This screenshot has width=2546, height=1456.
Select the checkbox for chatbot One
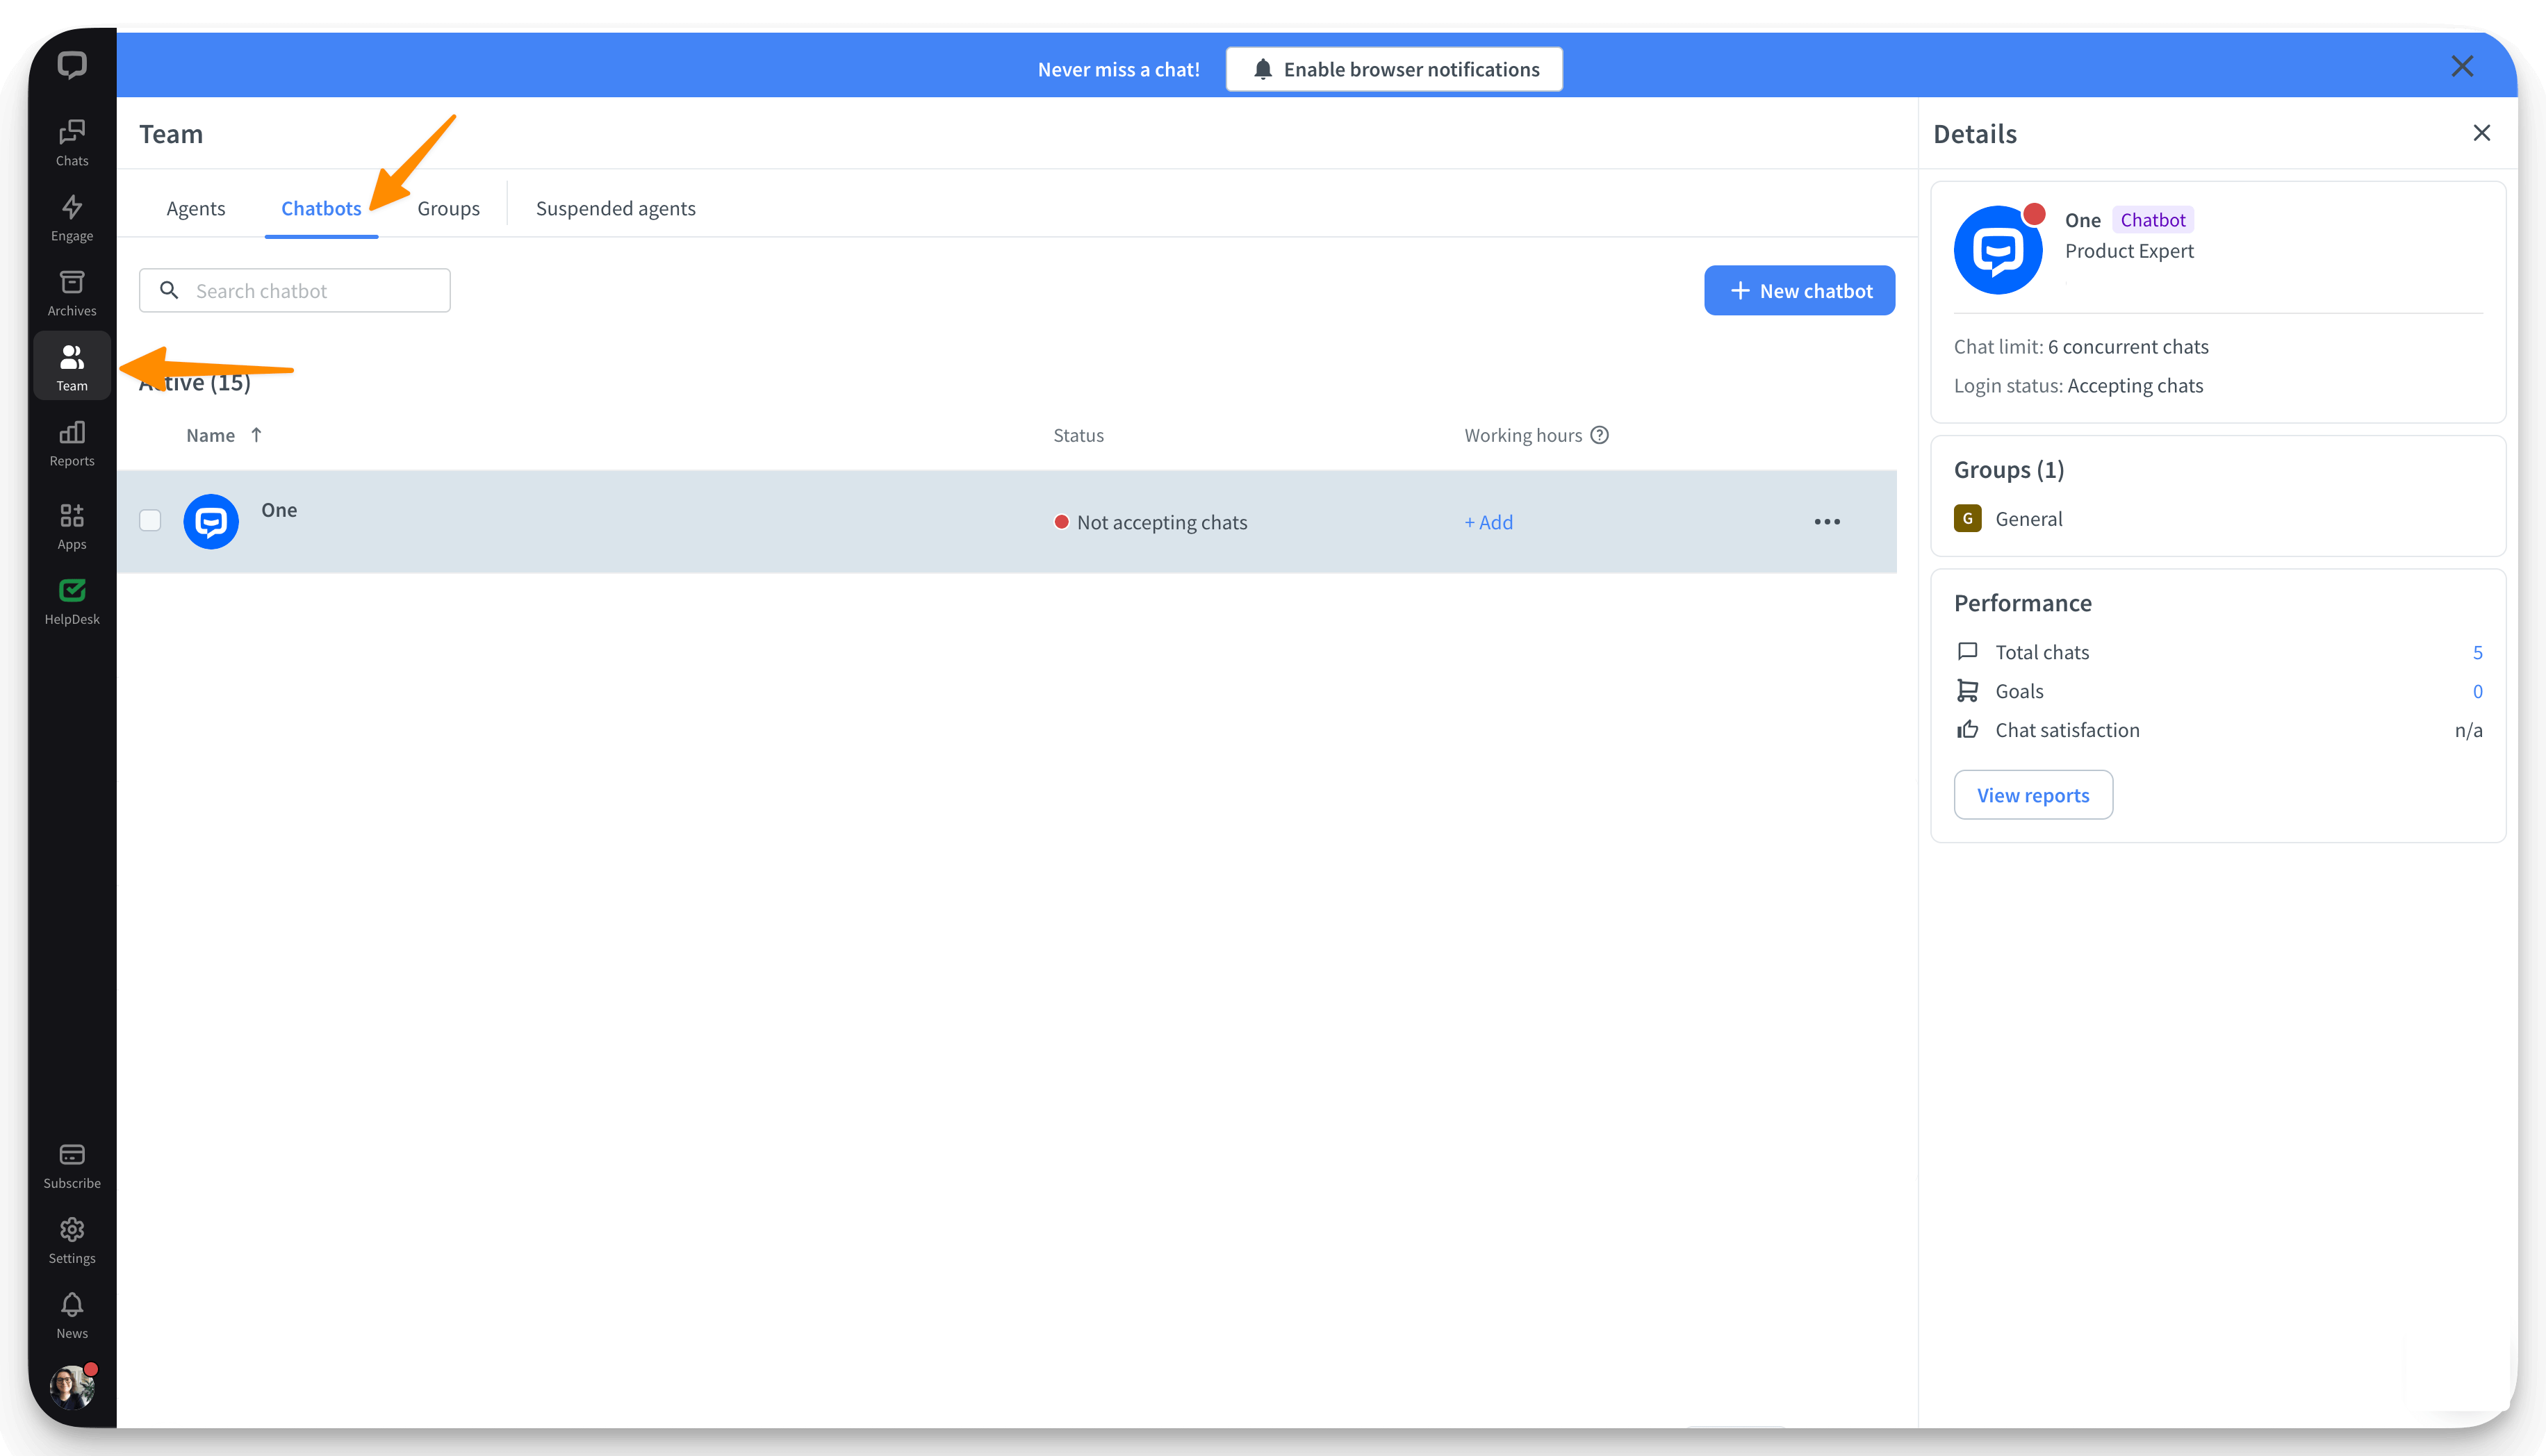pos(150,520)
